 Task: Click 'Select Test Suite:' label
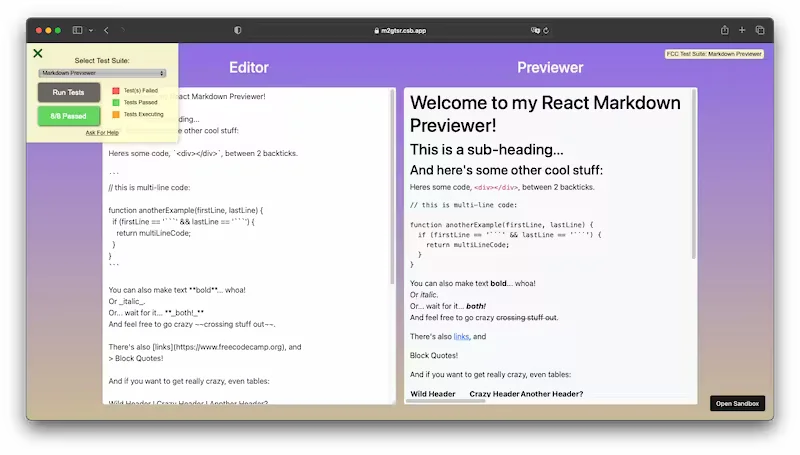tap(102, 60)
